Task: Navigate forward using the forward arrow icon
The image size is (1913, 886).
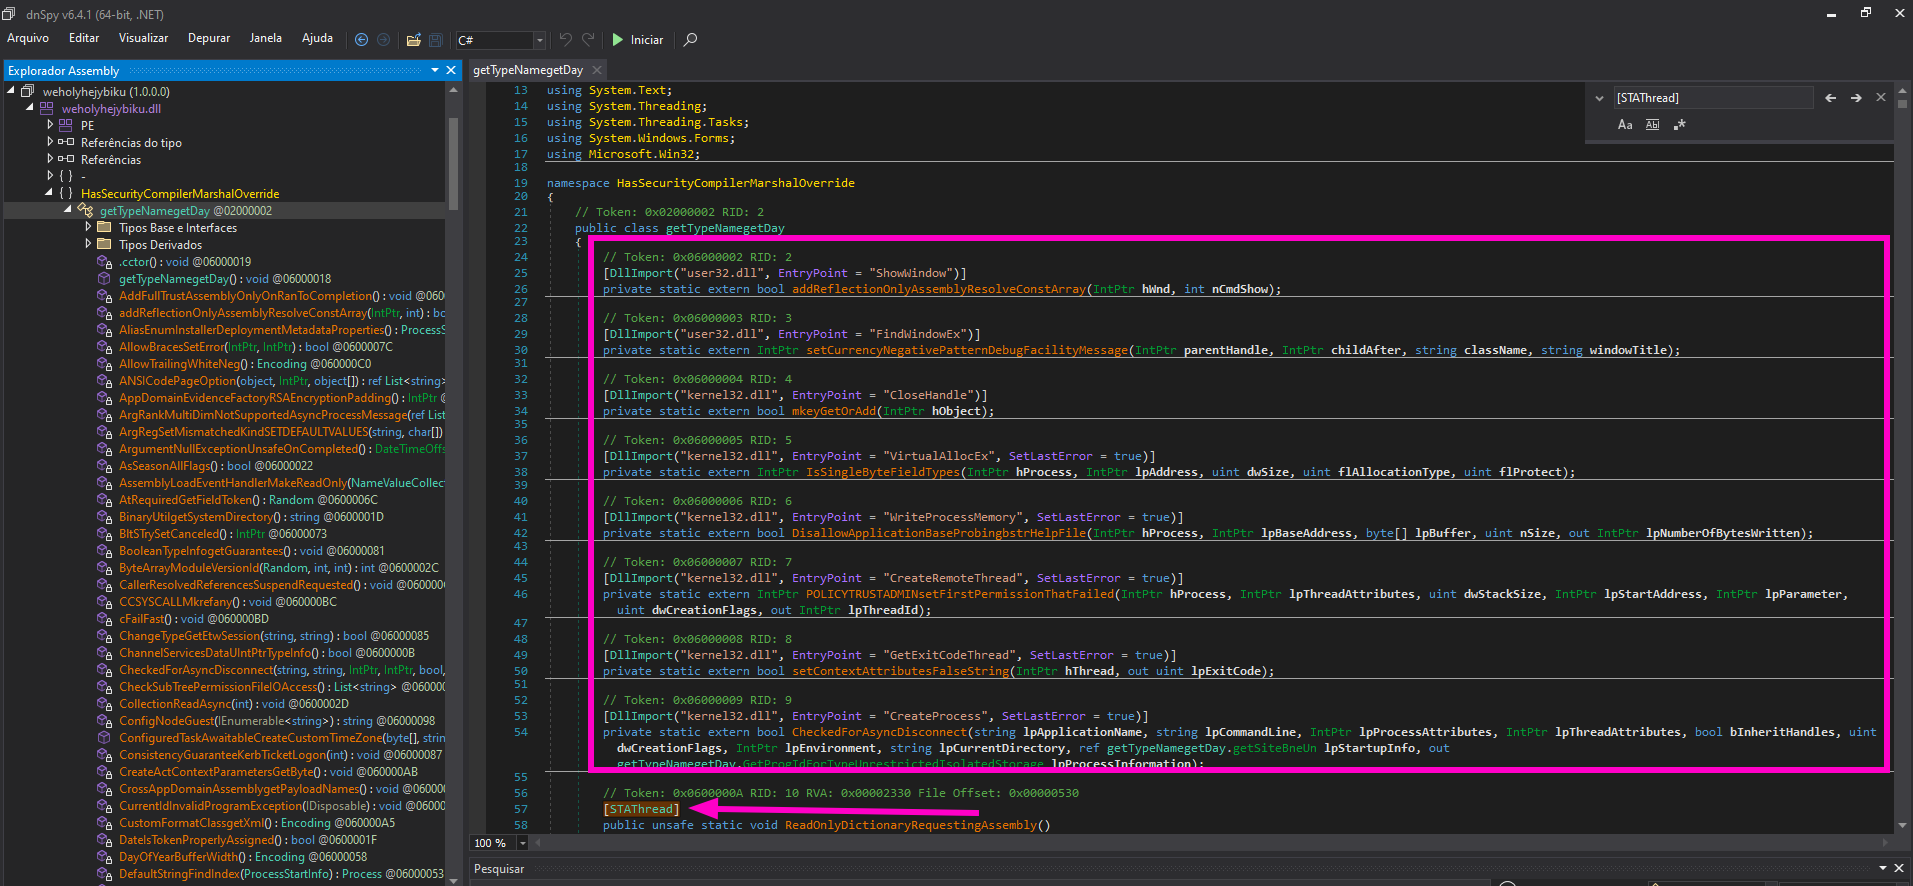Action: click(x=384, y=40)
